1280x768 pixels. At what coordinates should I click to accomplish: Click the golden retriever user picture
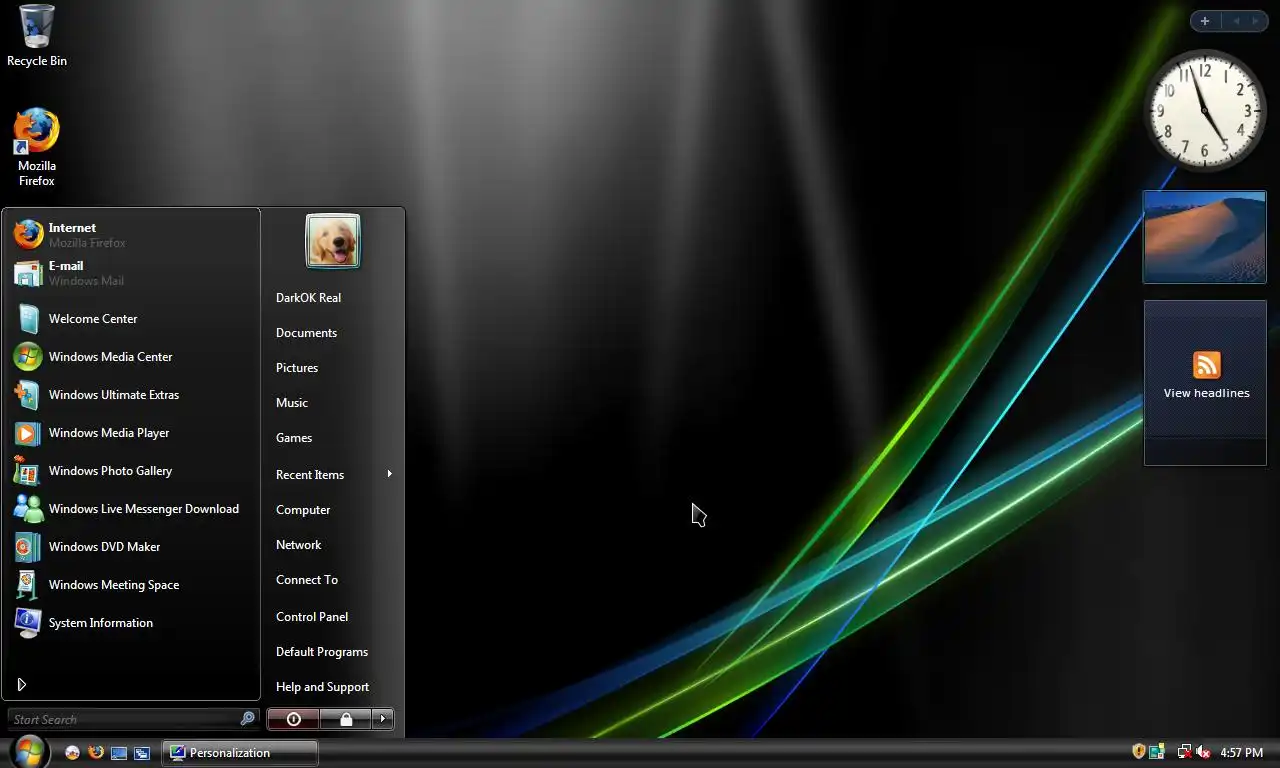tap(333, 241)
